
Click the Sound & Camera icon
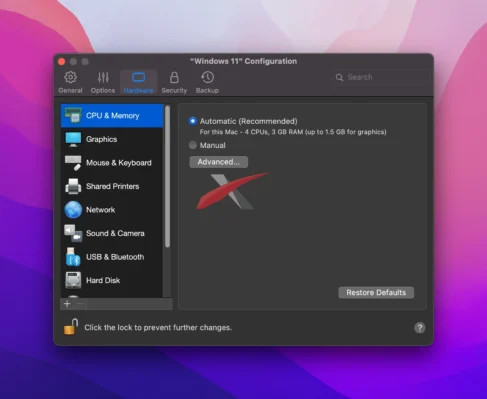[73, 233]
